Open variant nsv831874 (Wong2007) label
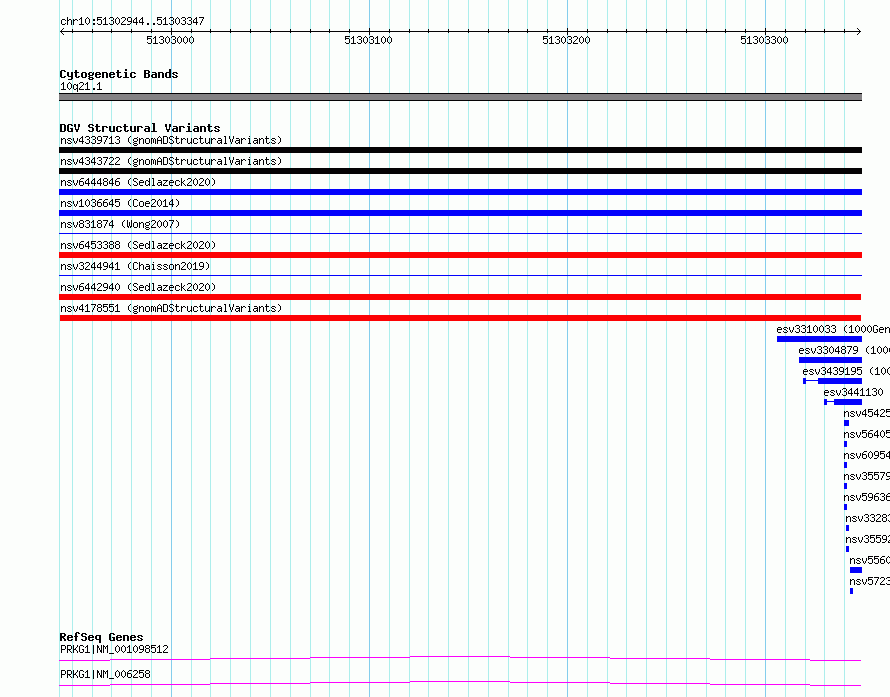 [120, 224]
